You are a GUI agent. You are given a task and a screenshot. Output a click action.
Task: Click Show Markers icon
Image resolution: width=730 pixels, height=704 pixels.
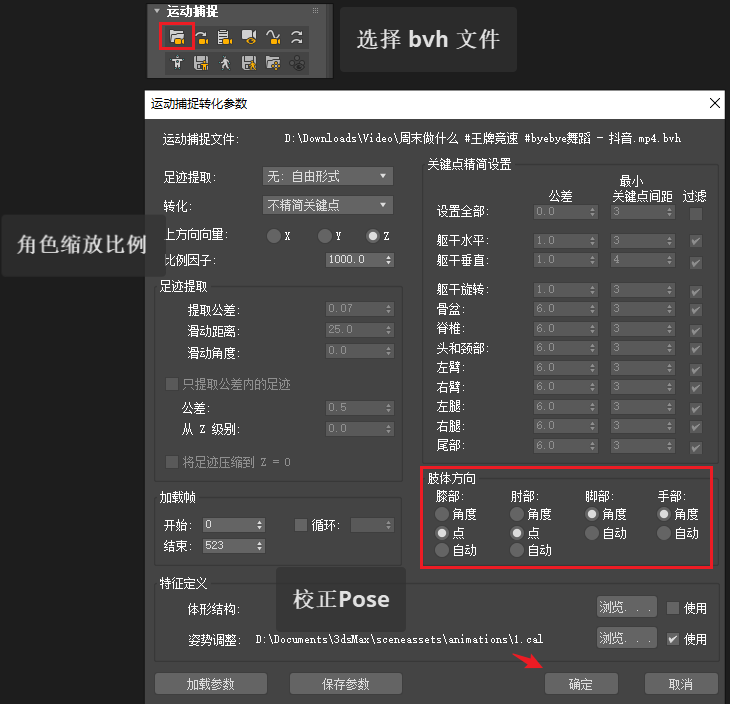297,62
